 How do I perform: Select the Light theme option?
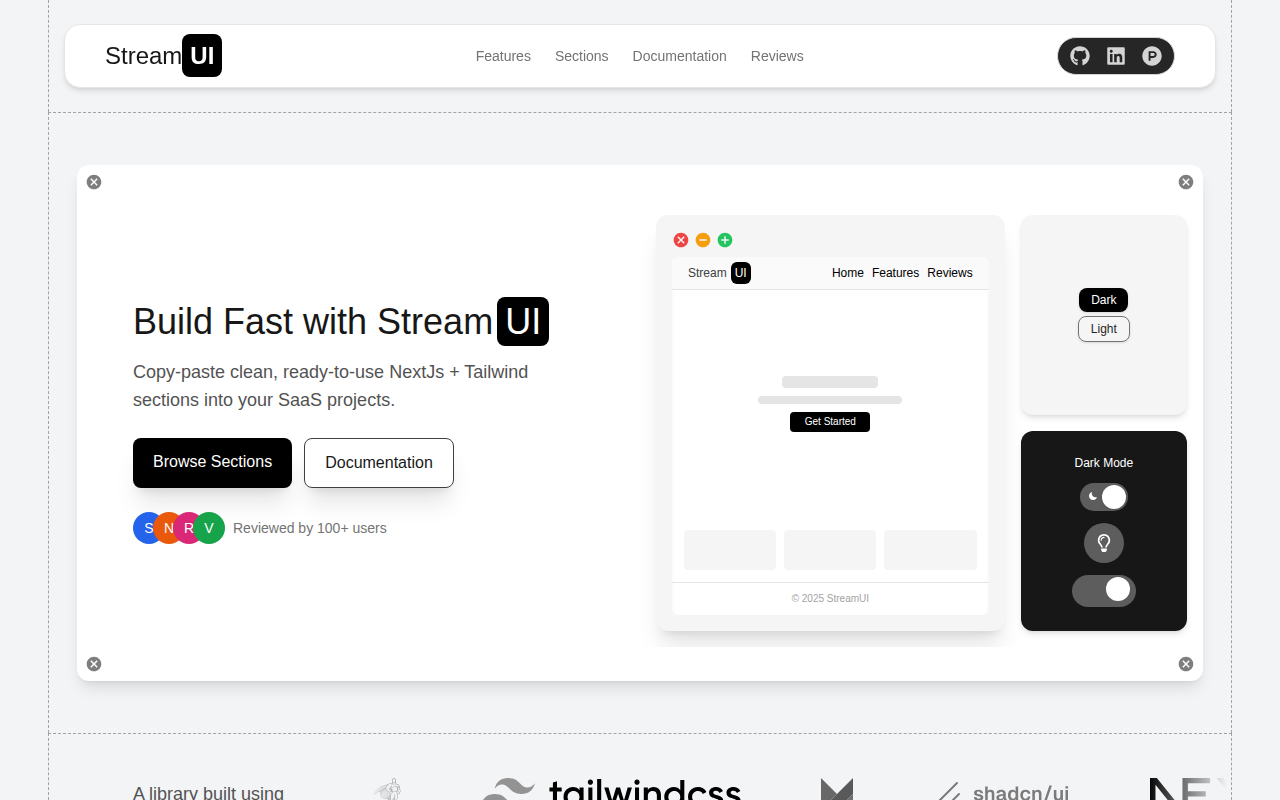pyautogui.click(x=1103, y=329)
